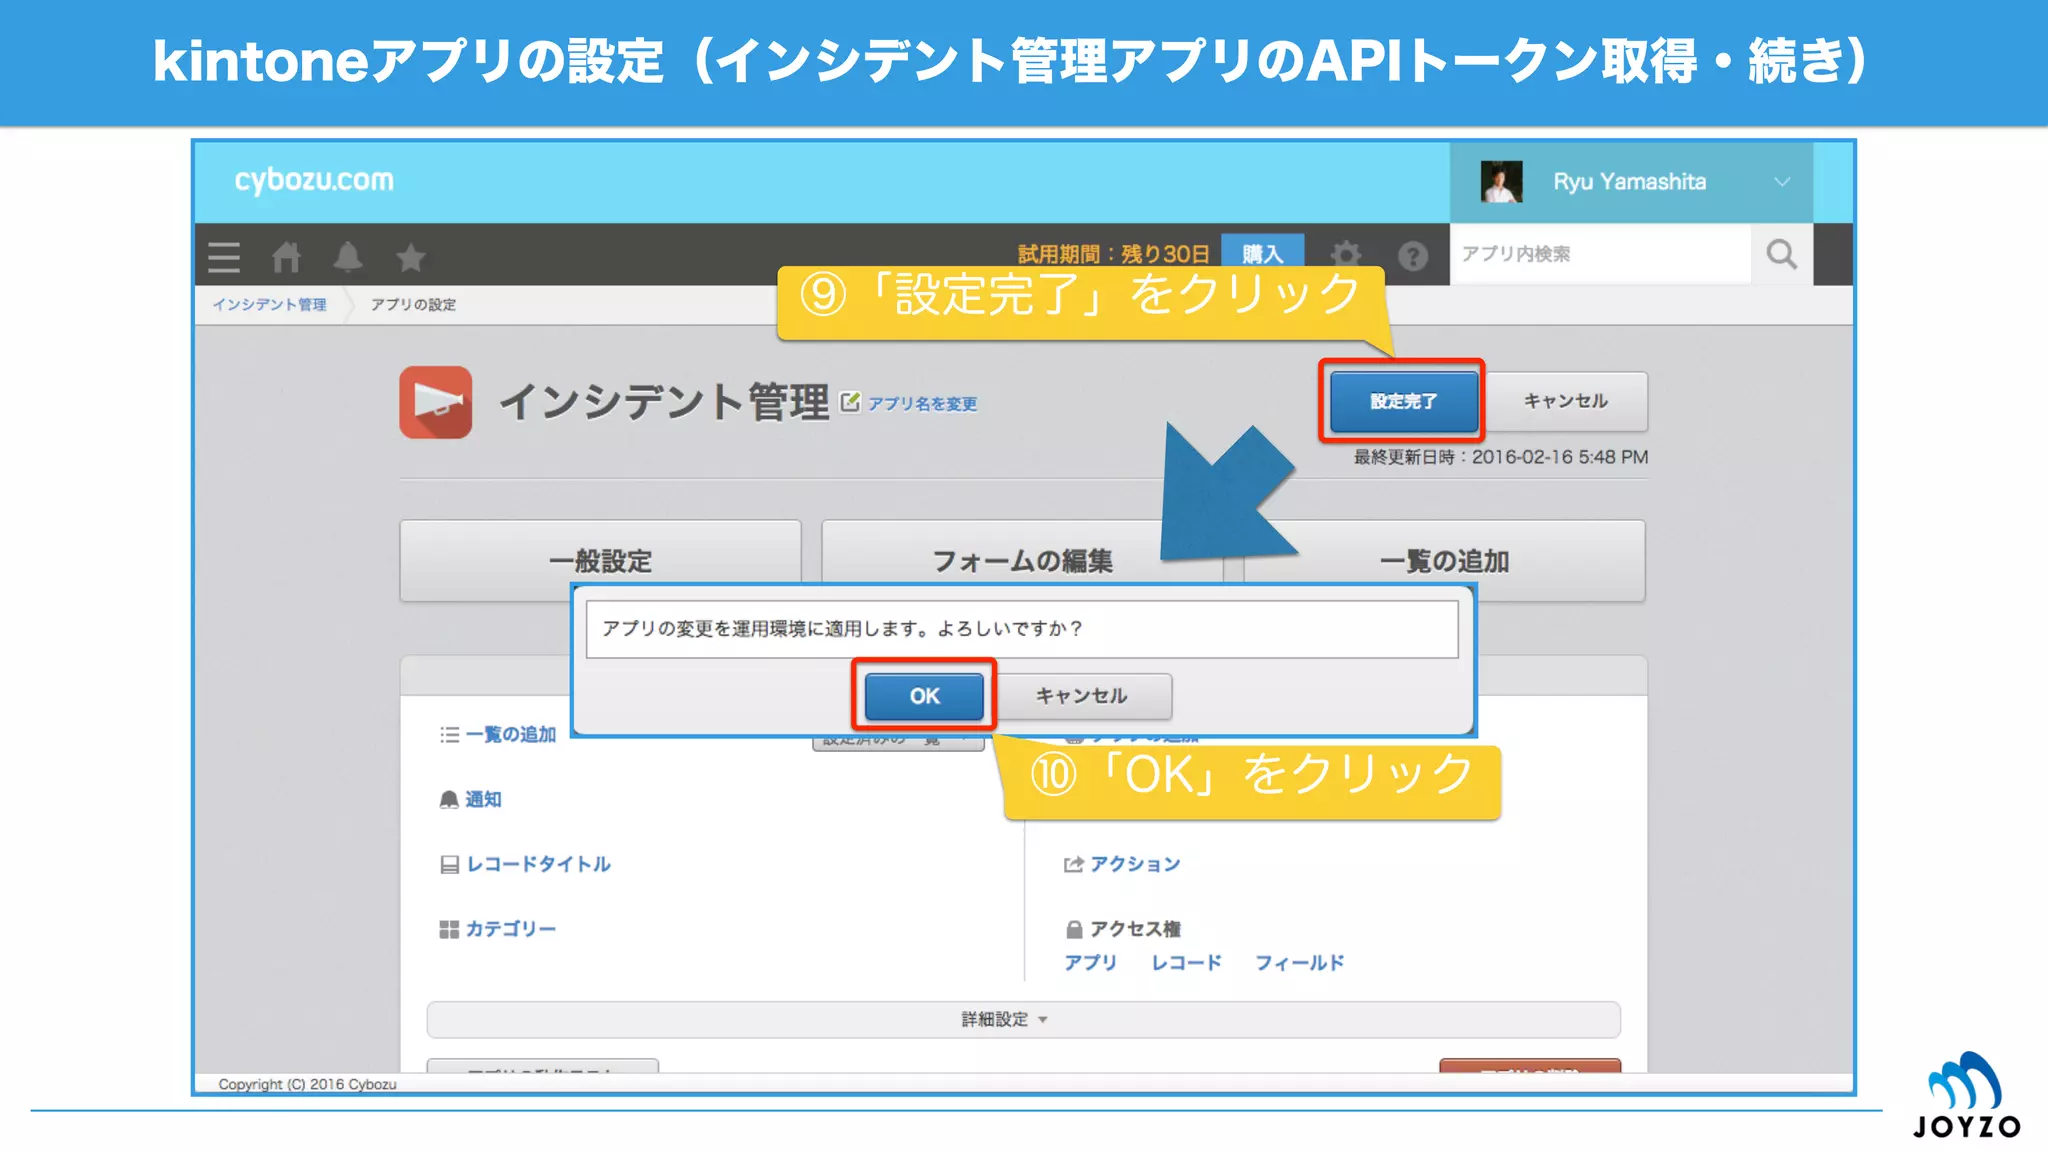Click the 購入 button
The height and width of the screenshot is (1152, 2048).
coord(1262,253)
